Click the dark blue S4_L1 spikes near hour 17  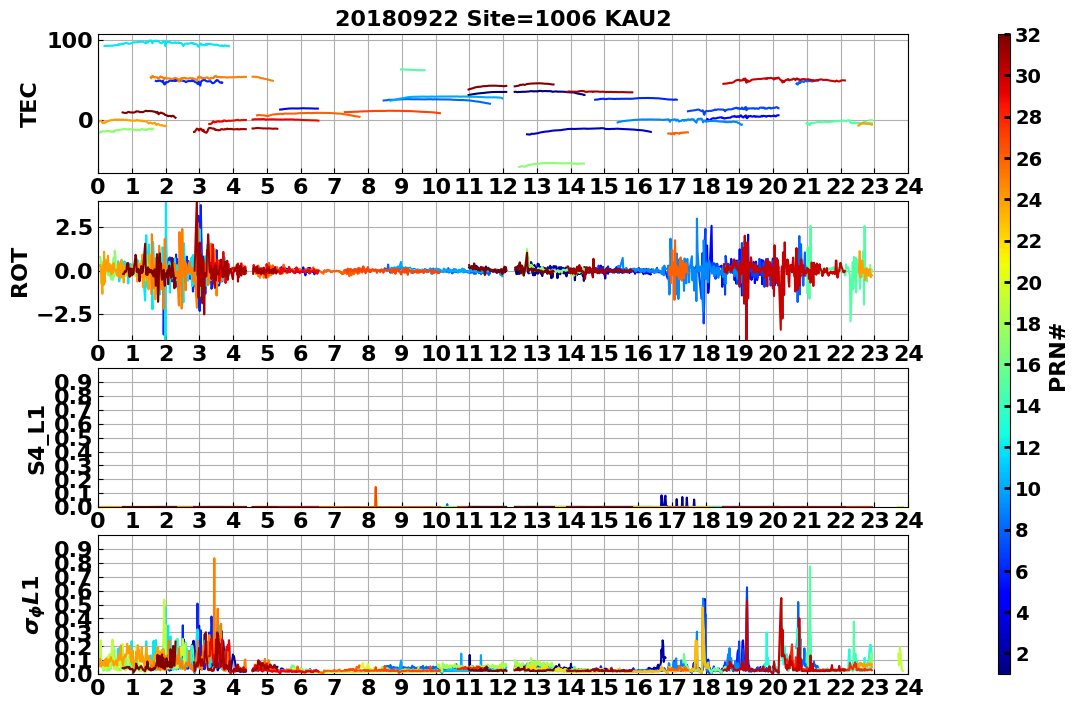(677, 501)
